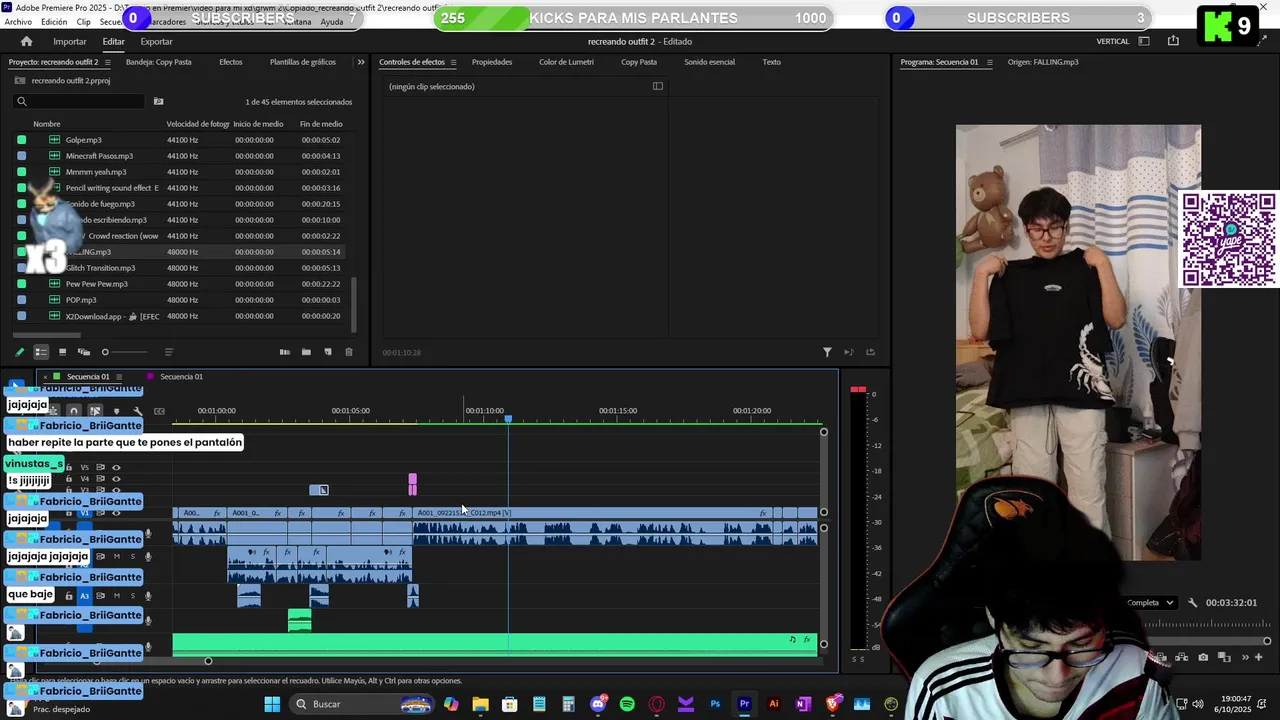
Task: Click the label color swatch of POP.mp3
Action: click(22, 300)
